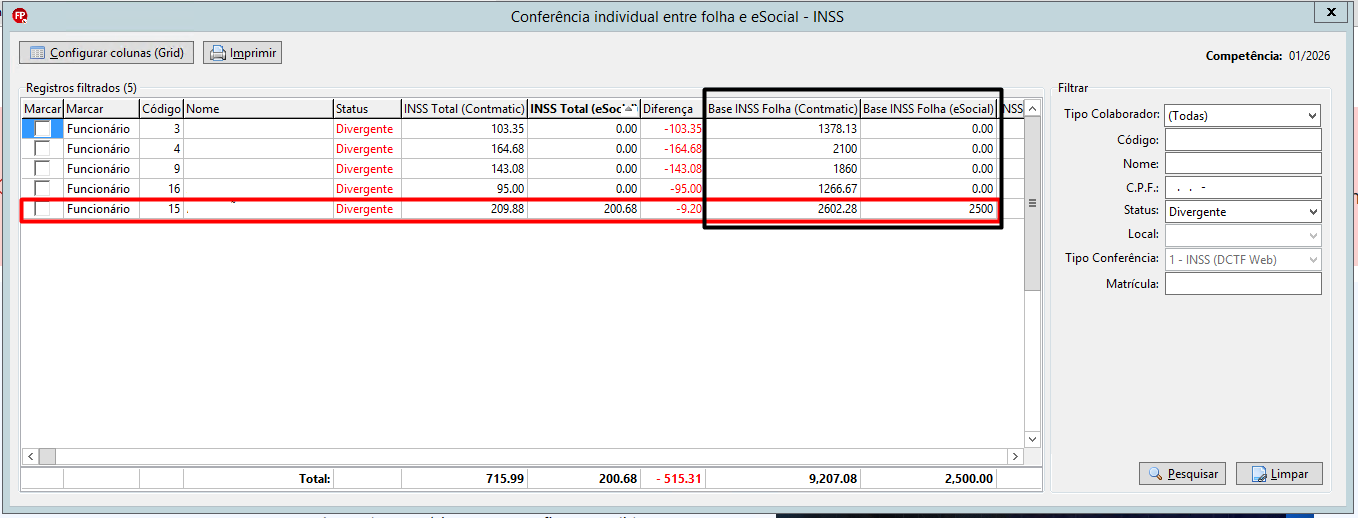
Task: Click the vertical scrollbar thumb grip
Action: pos(1033,203)
